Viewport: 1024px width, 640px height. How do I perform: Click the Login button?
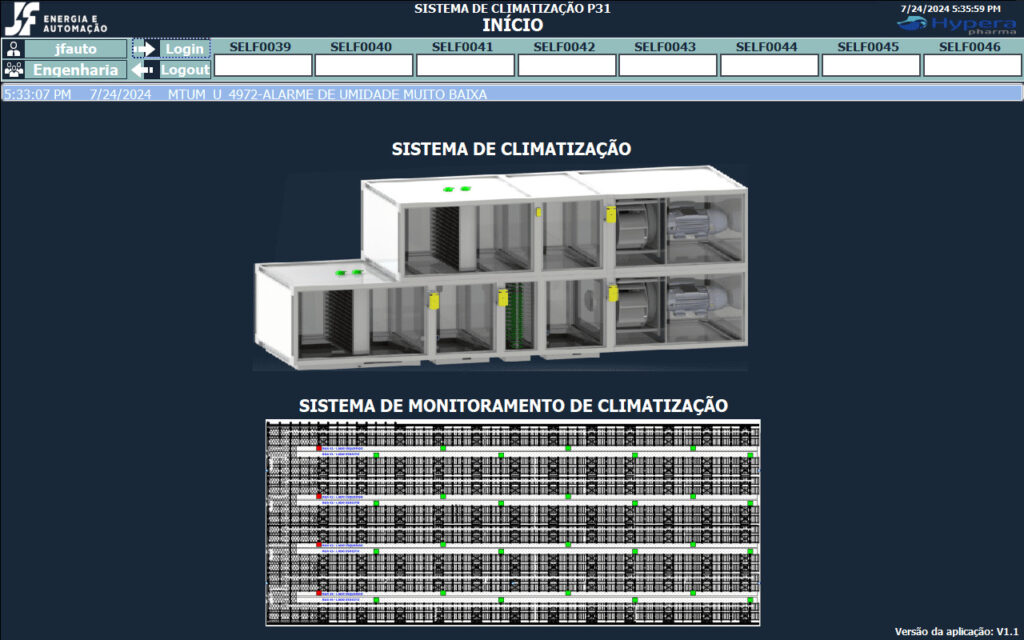[x=184, y=49]
